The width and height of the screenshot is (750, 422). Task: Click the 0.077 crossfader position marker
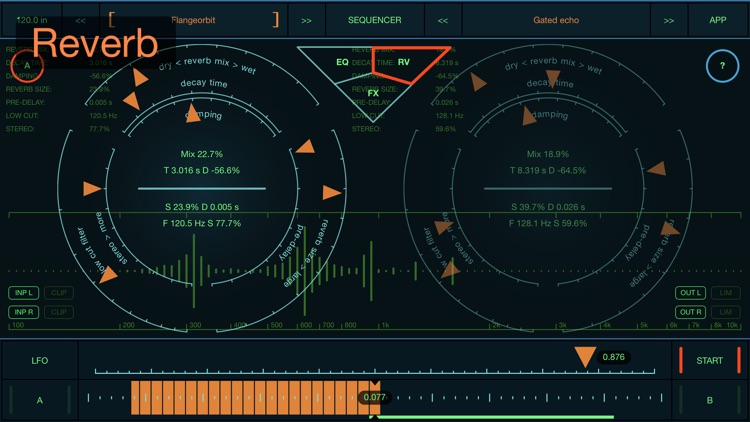pos(375,397)
